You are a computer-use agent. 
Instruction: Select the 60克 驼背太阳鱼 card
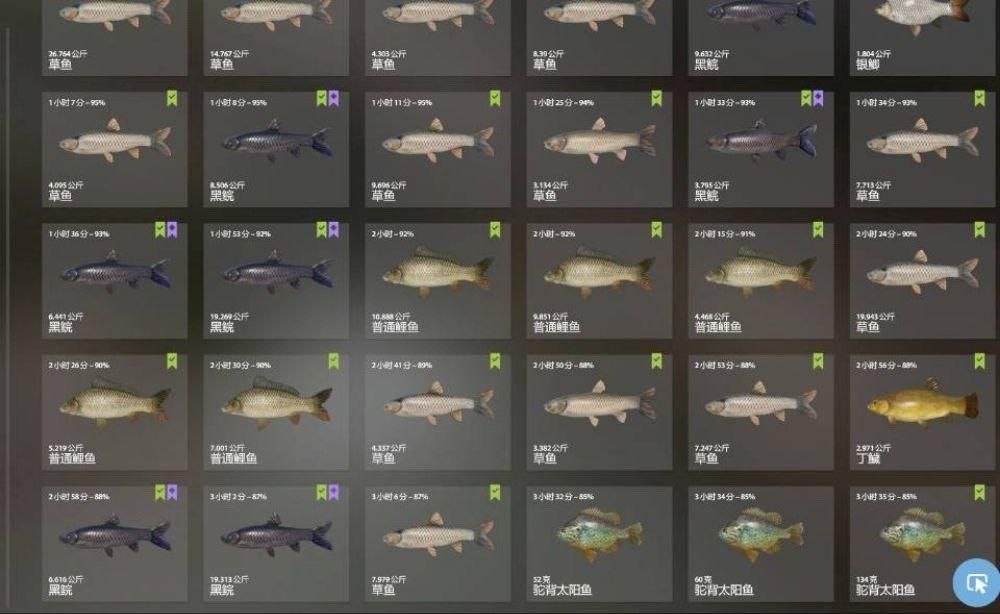pyautogui.click(x=761, y=544)
